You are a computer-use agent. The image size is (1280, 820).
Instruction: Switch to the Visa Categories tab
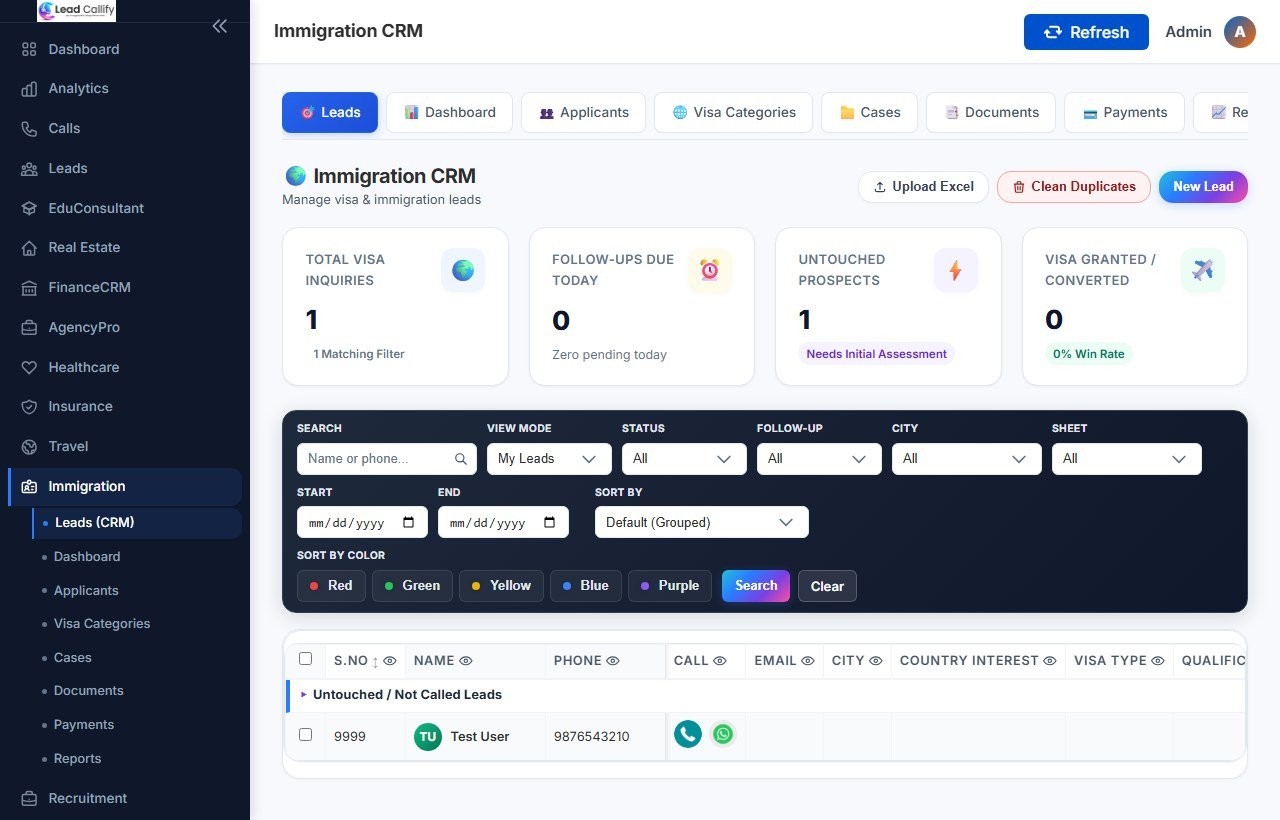point(735,112)
